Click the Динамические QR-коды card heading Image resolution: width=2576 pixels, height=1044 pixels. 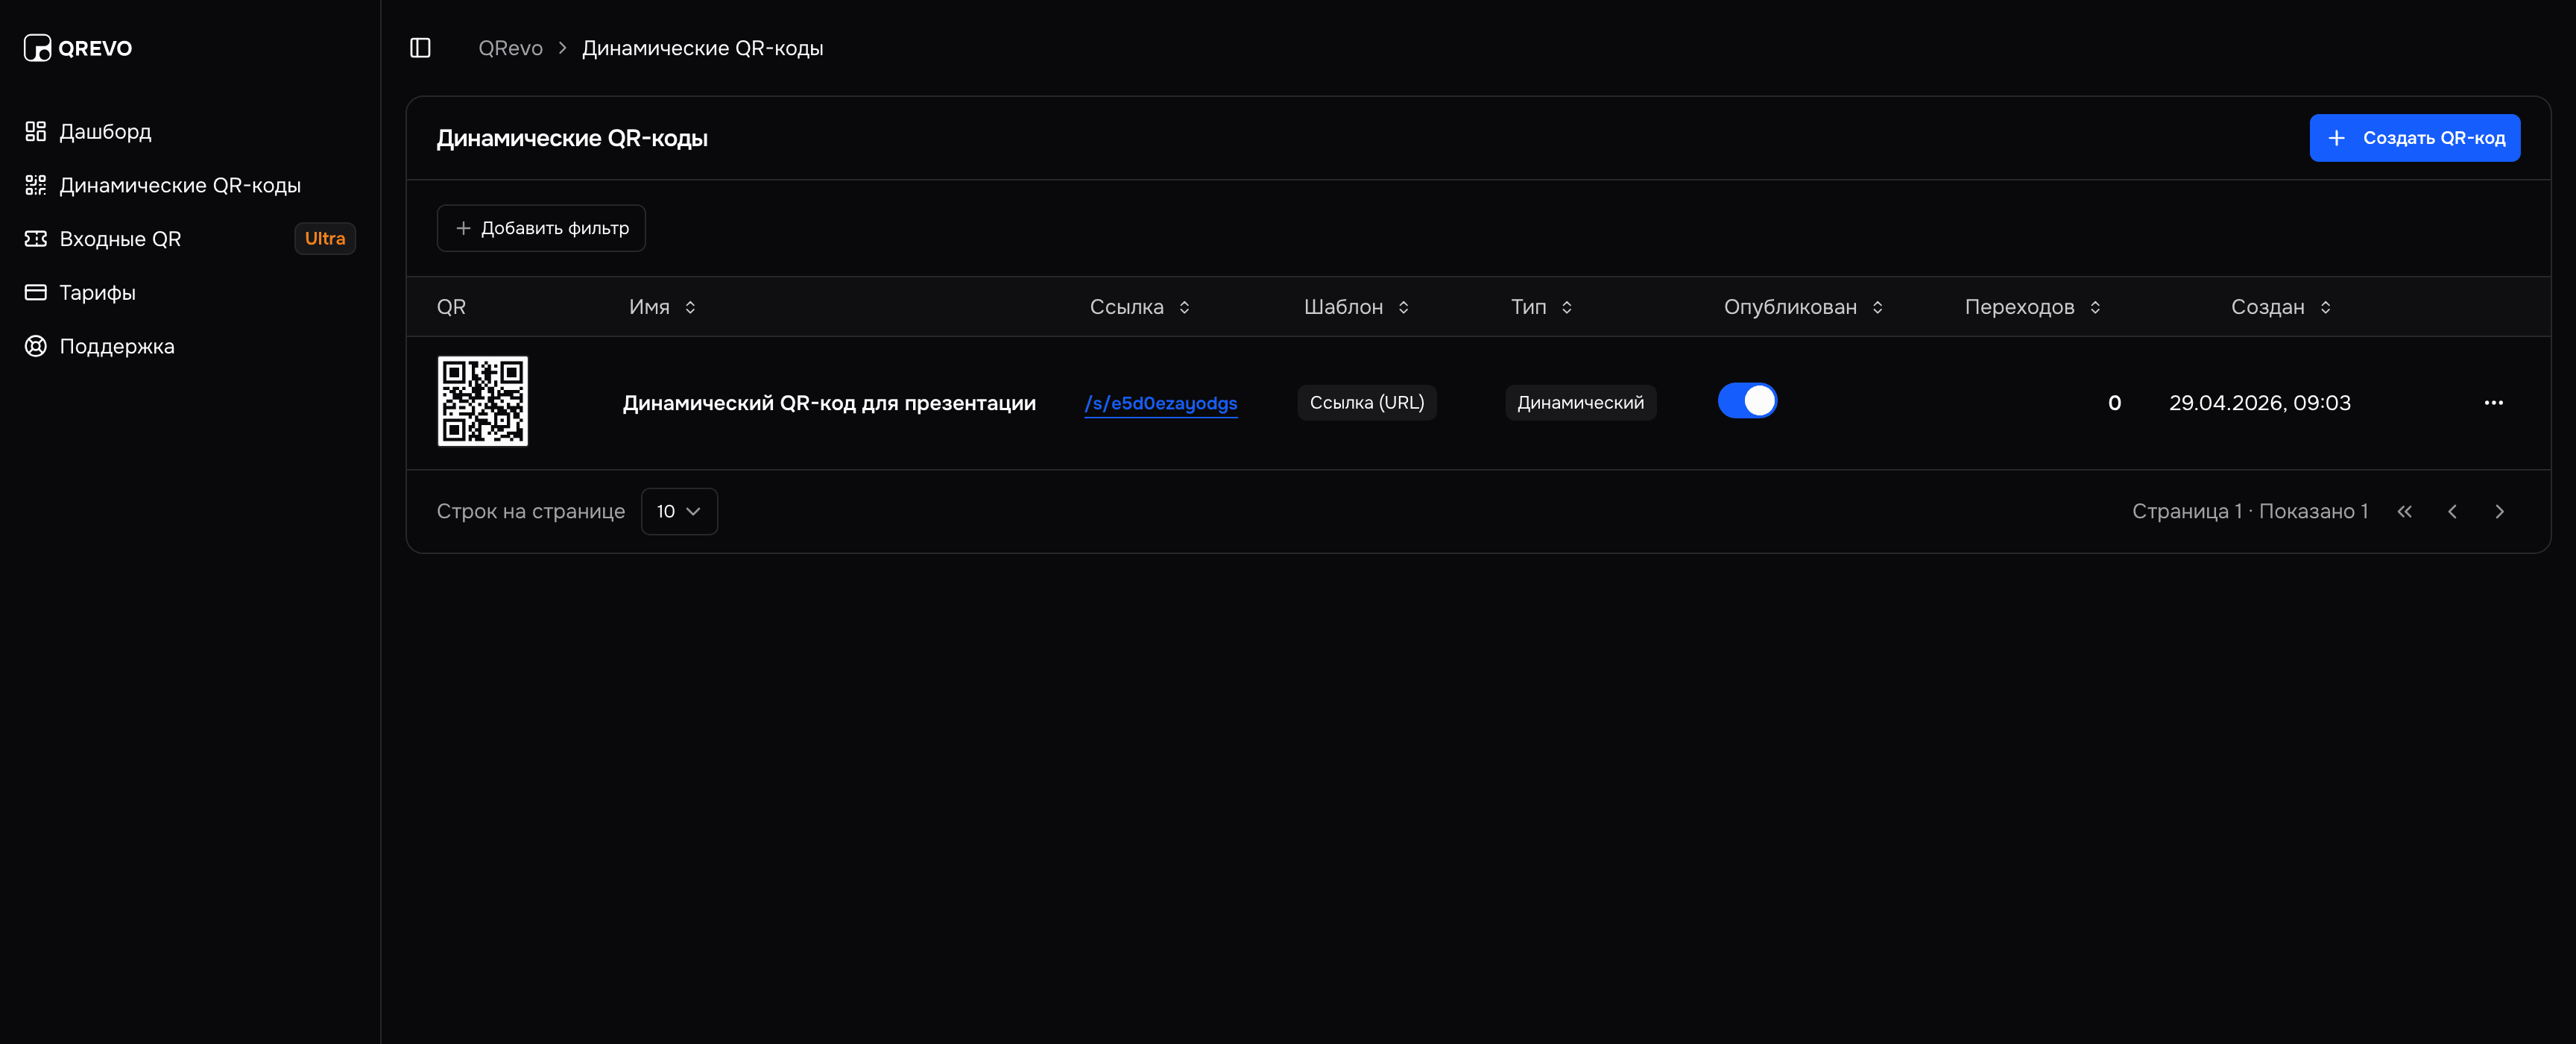pos(572,138)
